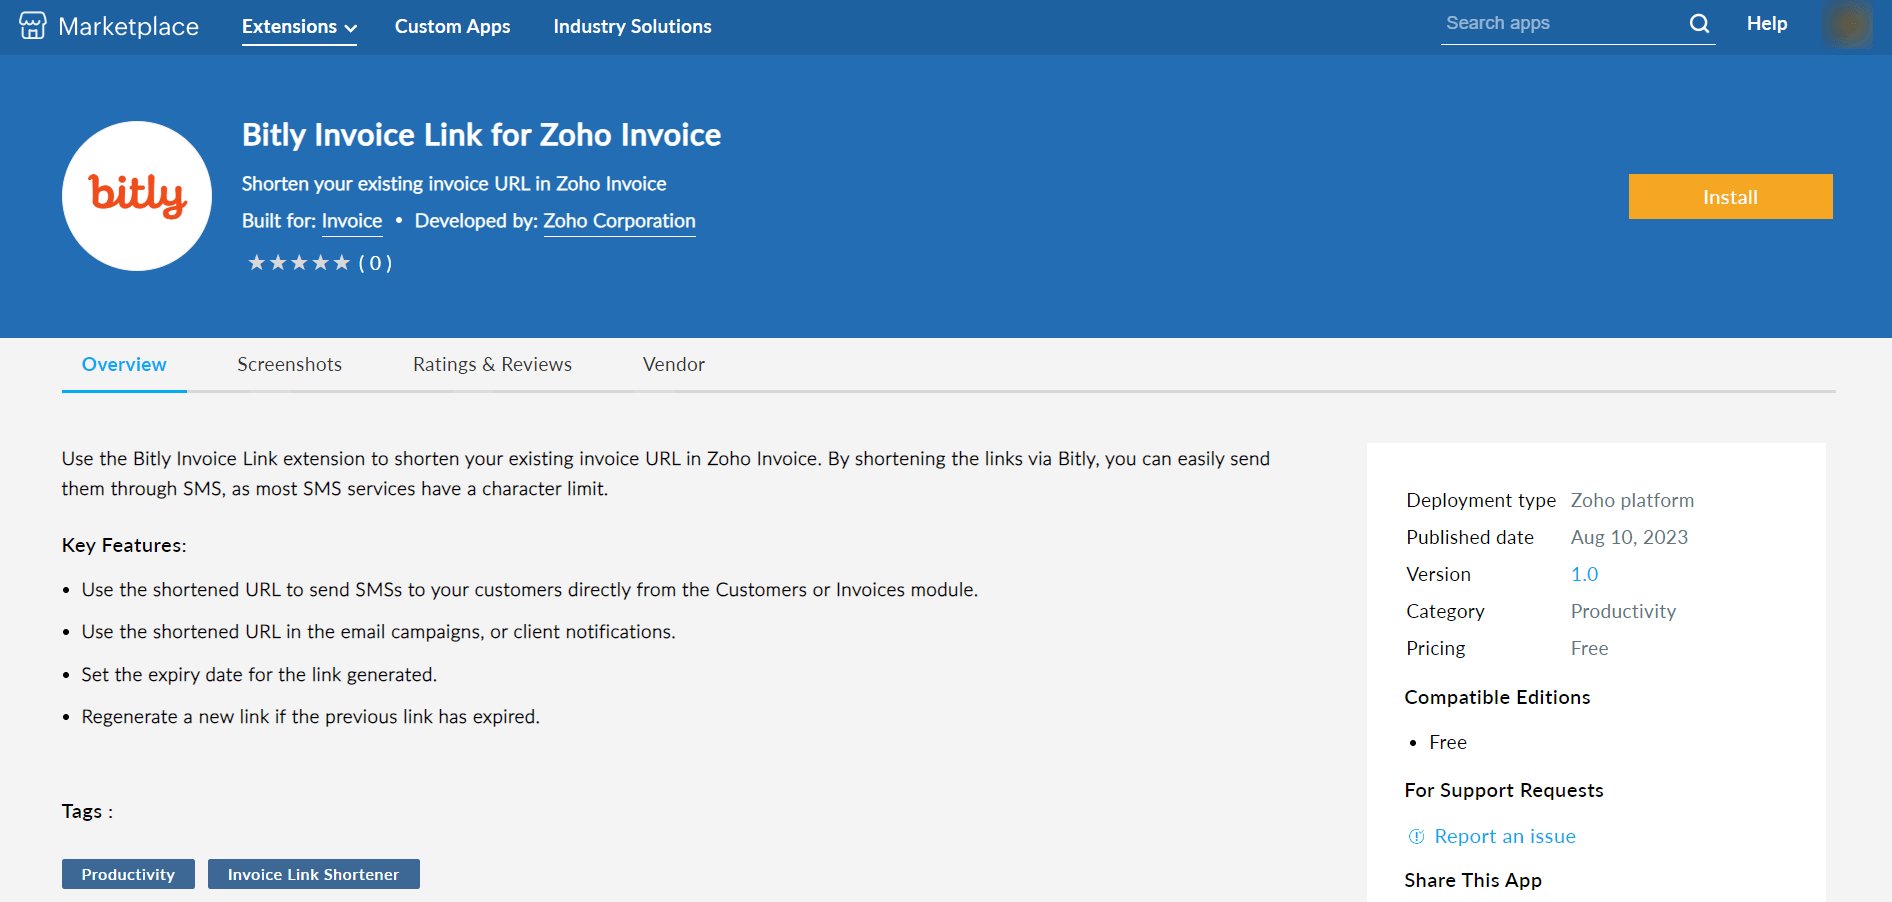Go to Industry Solutions
Viewport: 1892px width, 902px height.
pyautogui.click(x=632, y=27)
